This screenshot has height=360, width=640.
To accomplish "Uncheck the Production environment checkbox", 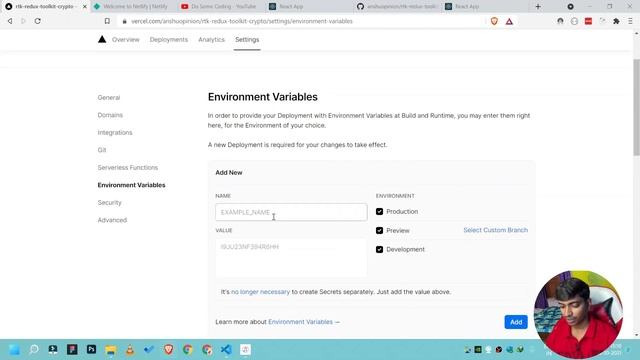I will click(x=379, y=211).
